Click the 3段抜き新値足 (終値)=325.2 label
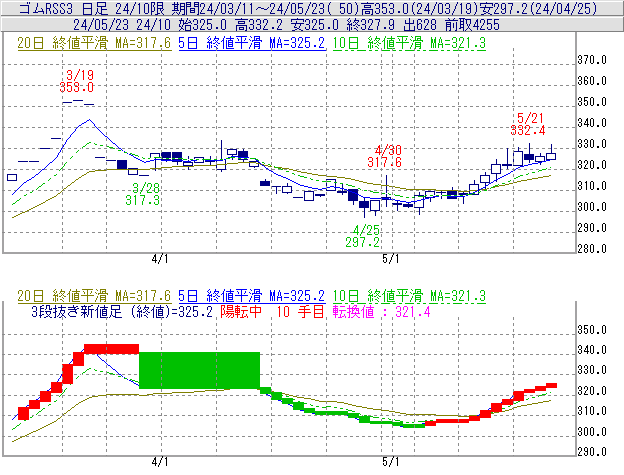The height and width of the screenshot is (475, 624). coord(122,311)
